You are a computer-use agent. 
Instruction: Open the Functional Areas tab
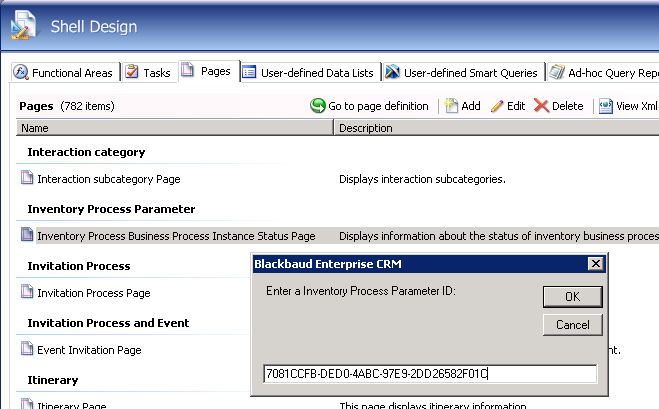[x=65, y=72]
